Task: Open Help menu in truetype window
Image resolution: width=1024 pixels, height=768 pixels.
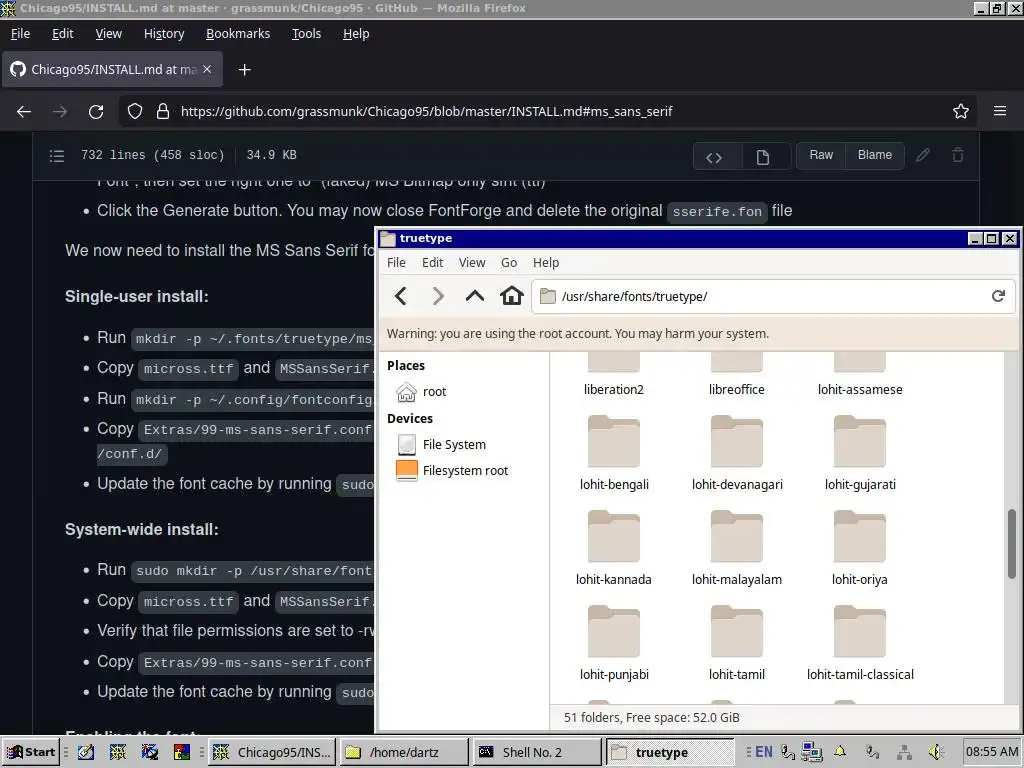Action: point(546,263)
